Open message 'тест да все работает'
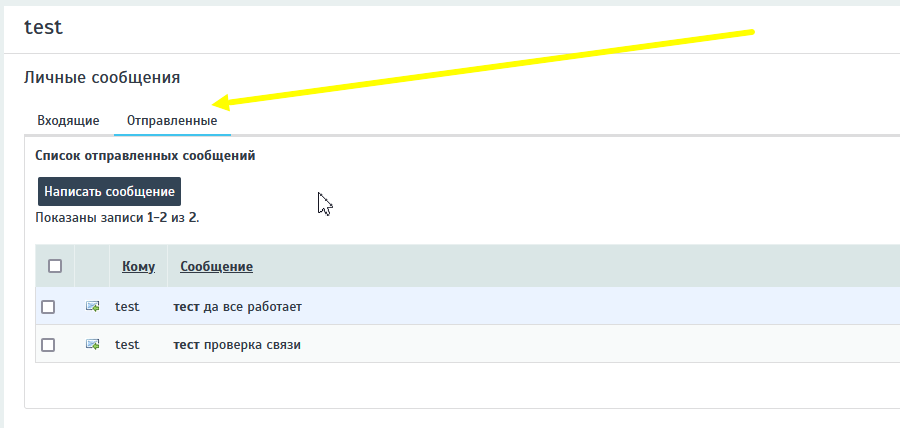Screen dimensions: 900x428 coord(237,306)
